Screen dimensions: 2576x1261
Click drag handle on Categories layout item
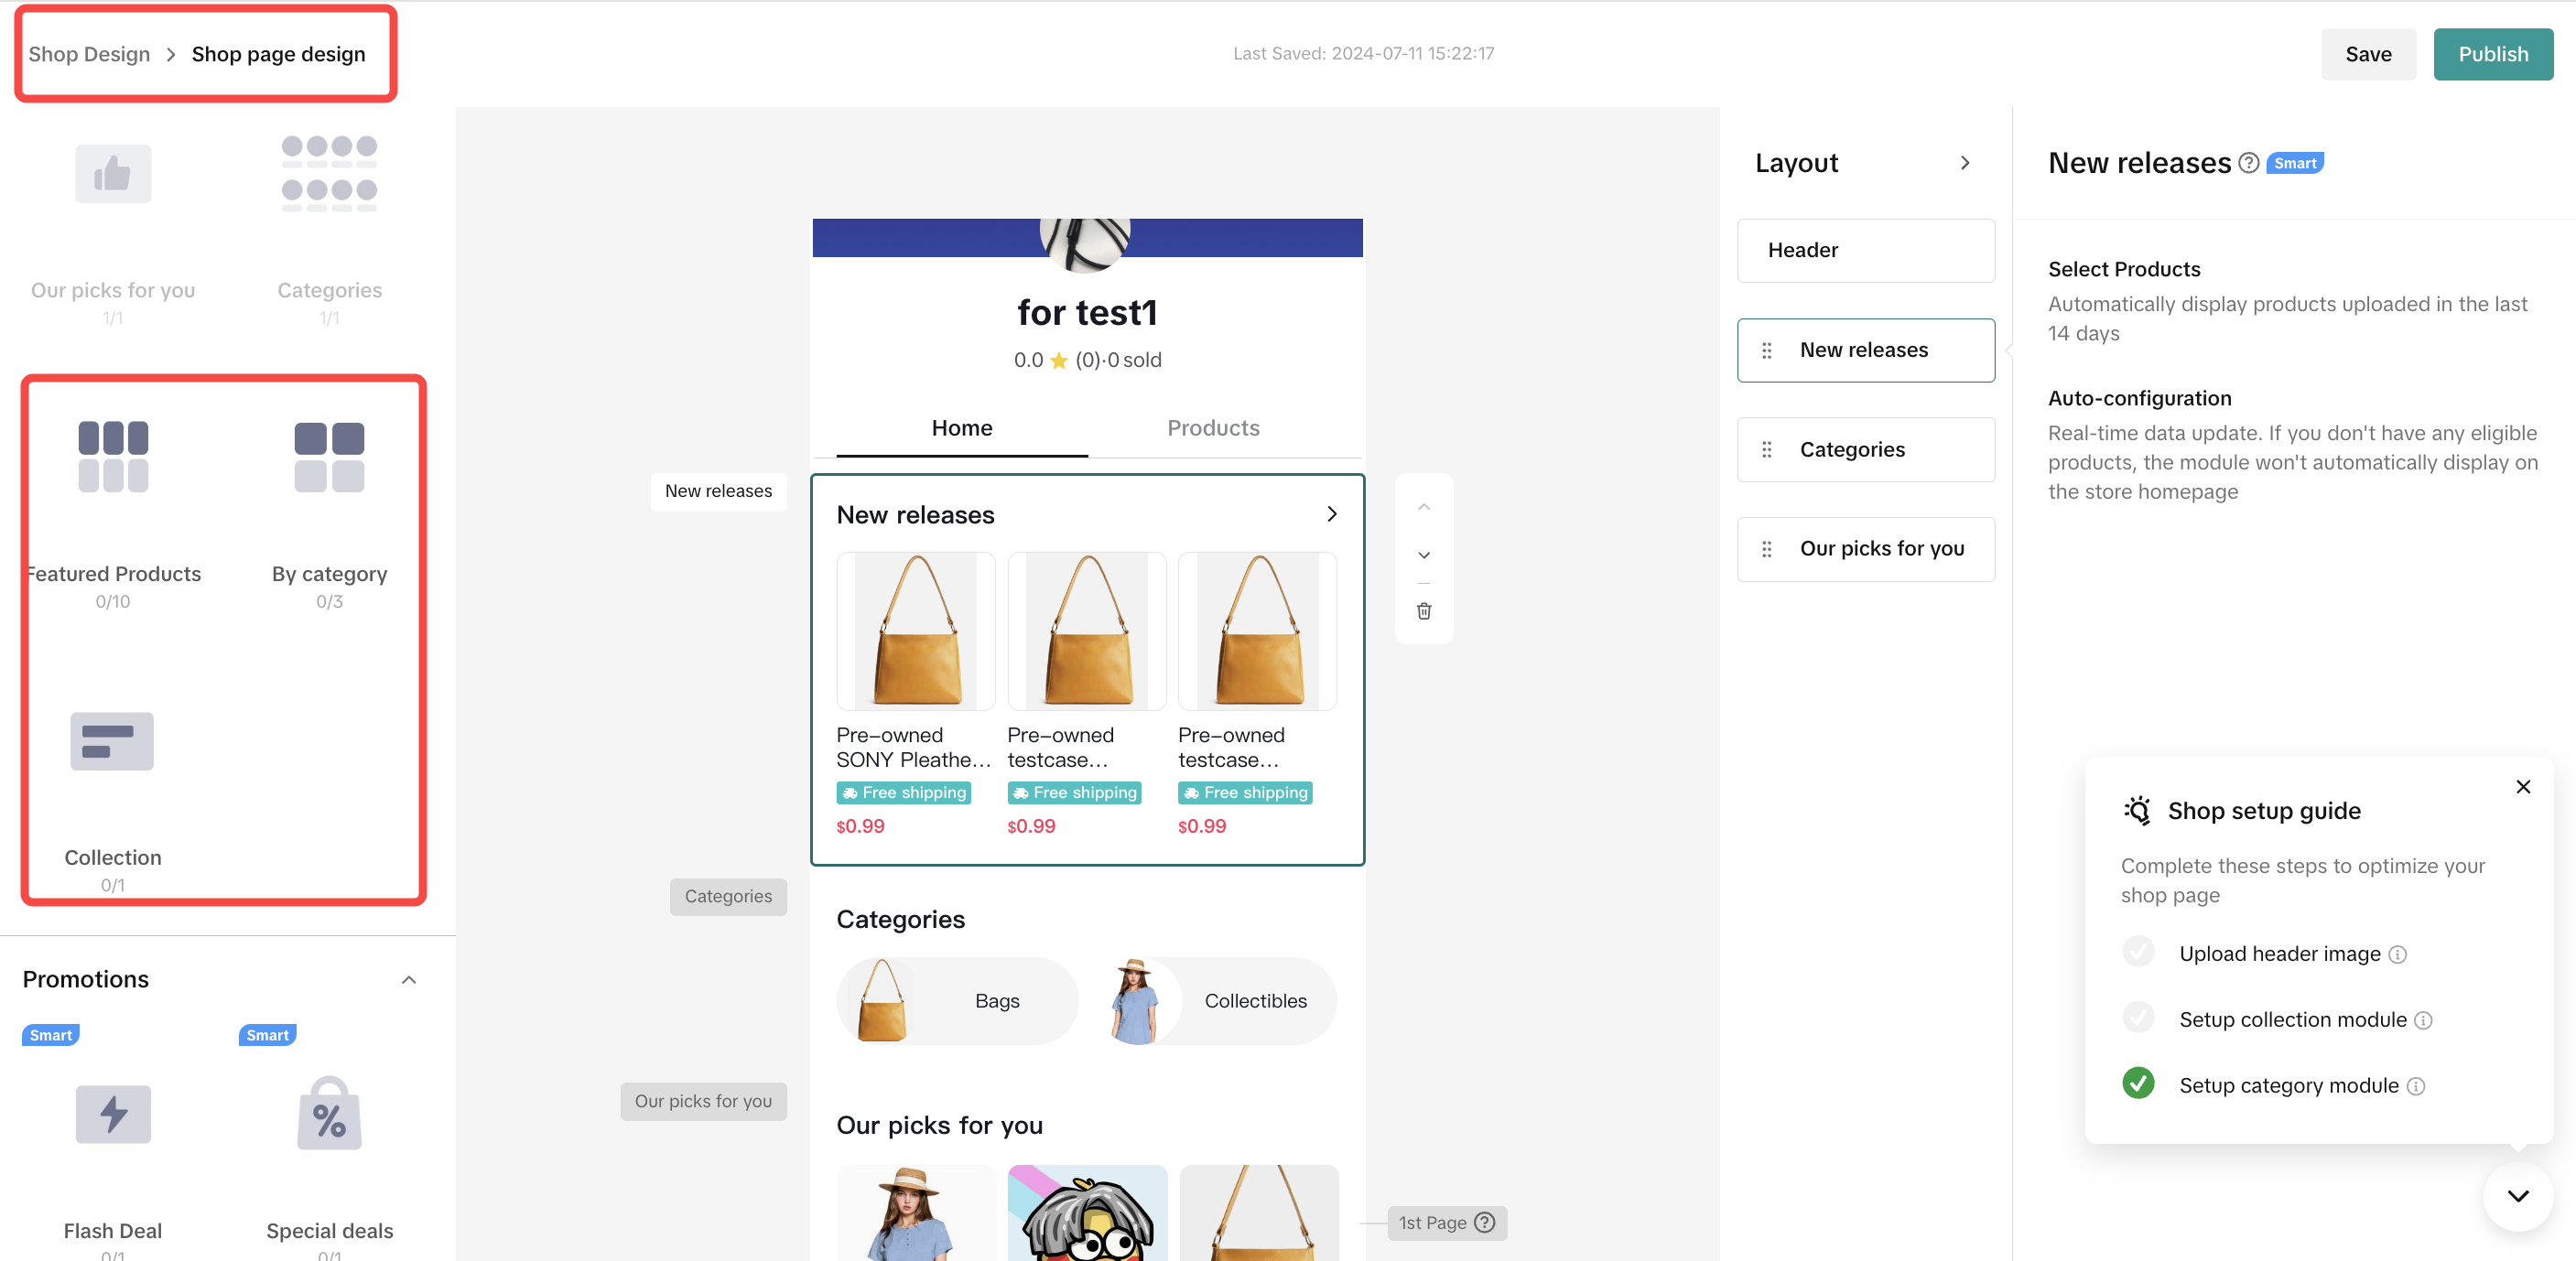click(x=1767, y=450)
